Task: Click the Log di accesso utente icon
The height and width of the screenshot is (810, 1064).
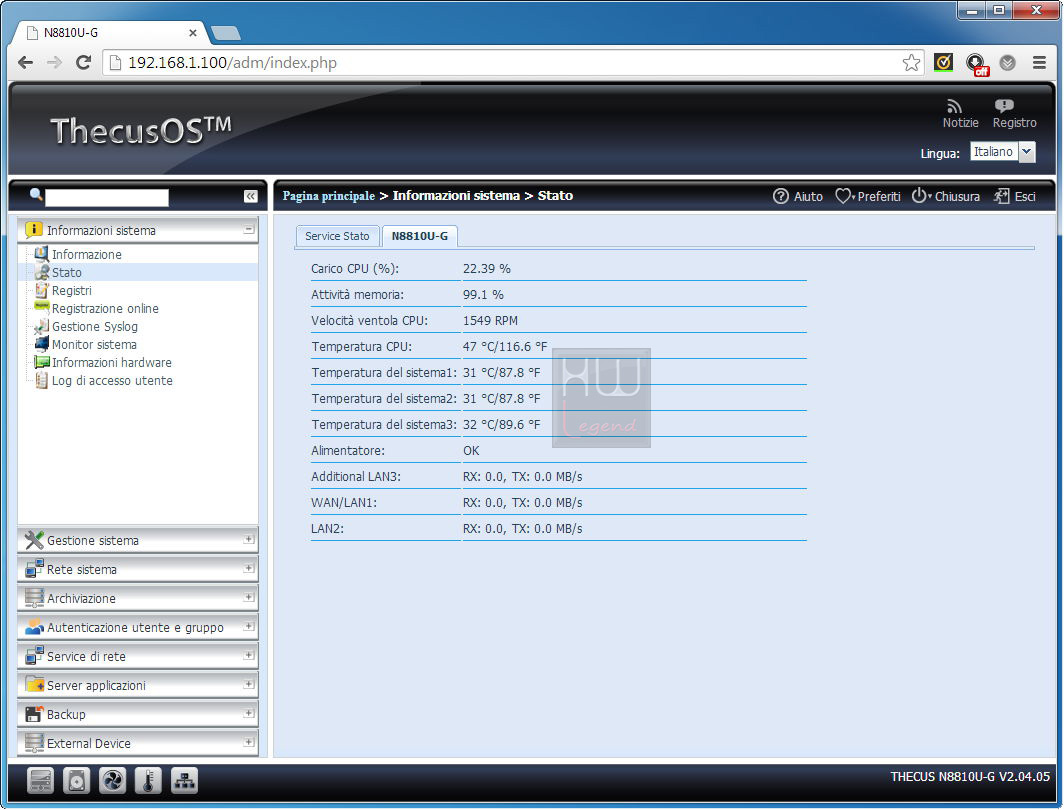Action: [42, 381]
